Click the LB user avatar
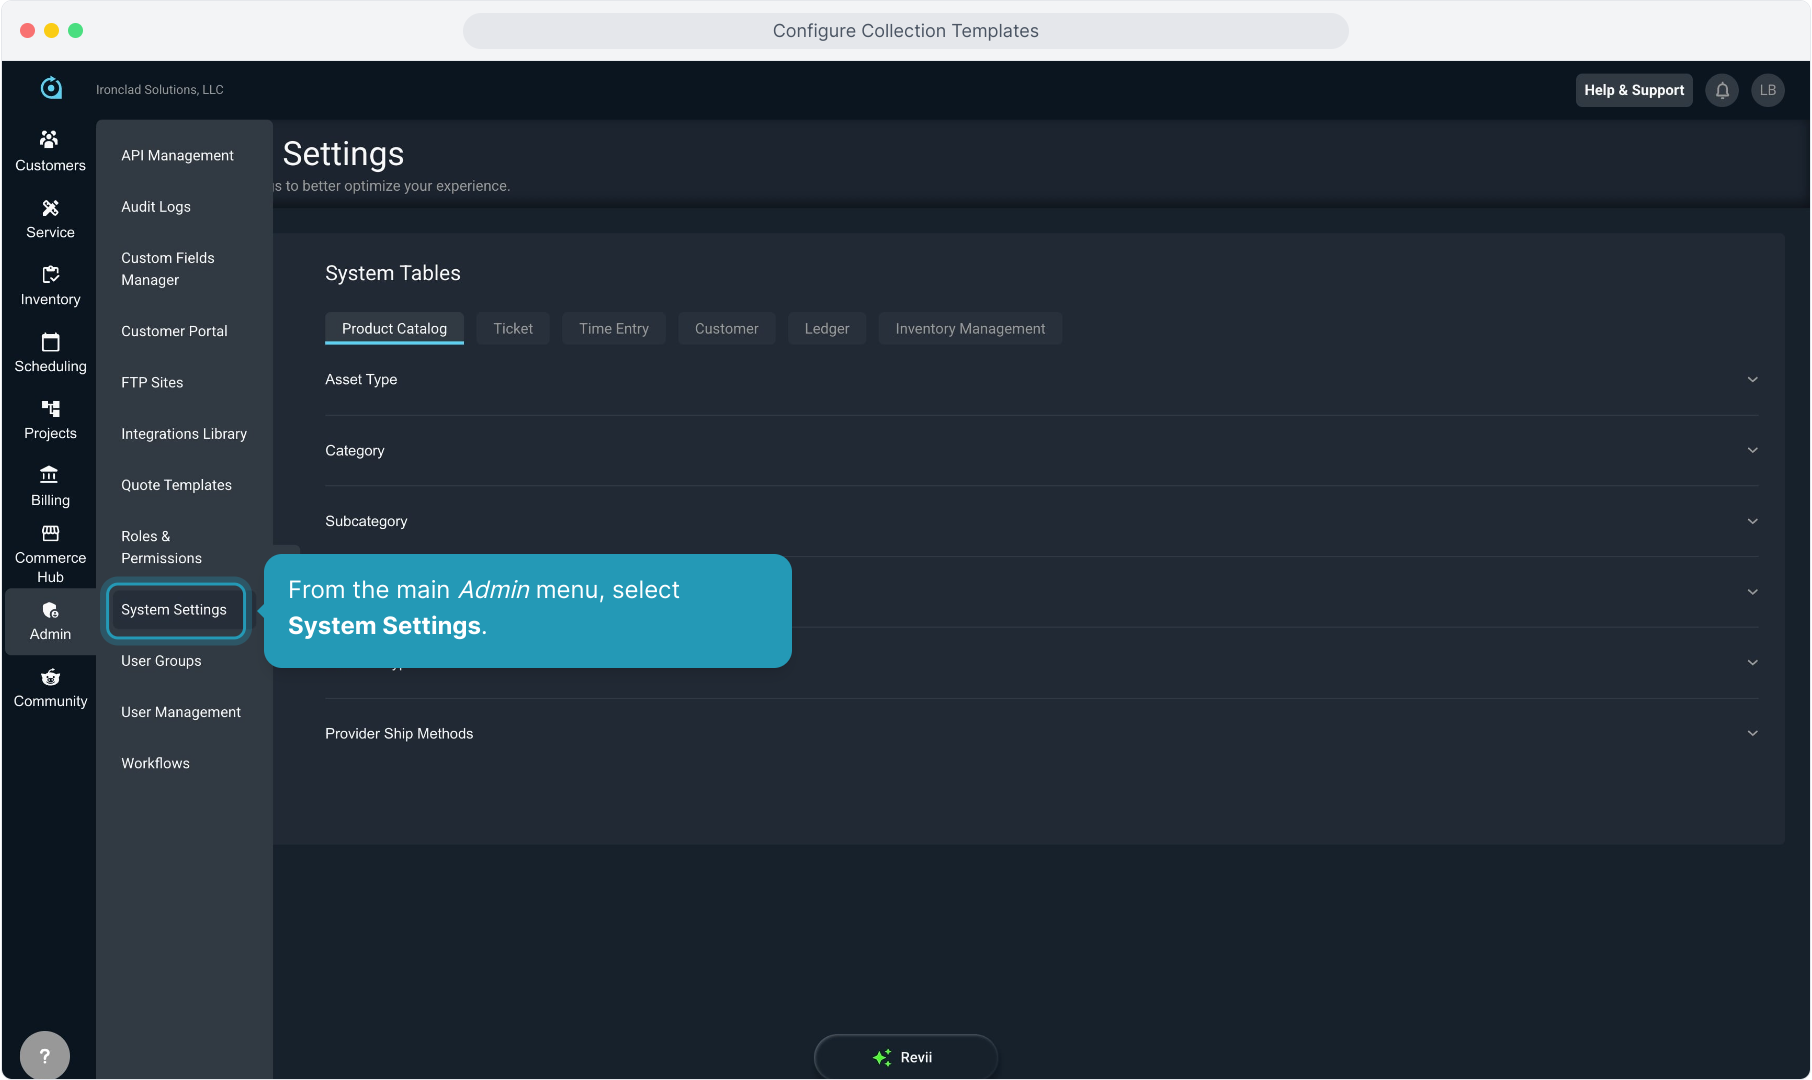Image resolution: width=1812 pixels, height=1080 pixels. click(1767, 90)
